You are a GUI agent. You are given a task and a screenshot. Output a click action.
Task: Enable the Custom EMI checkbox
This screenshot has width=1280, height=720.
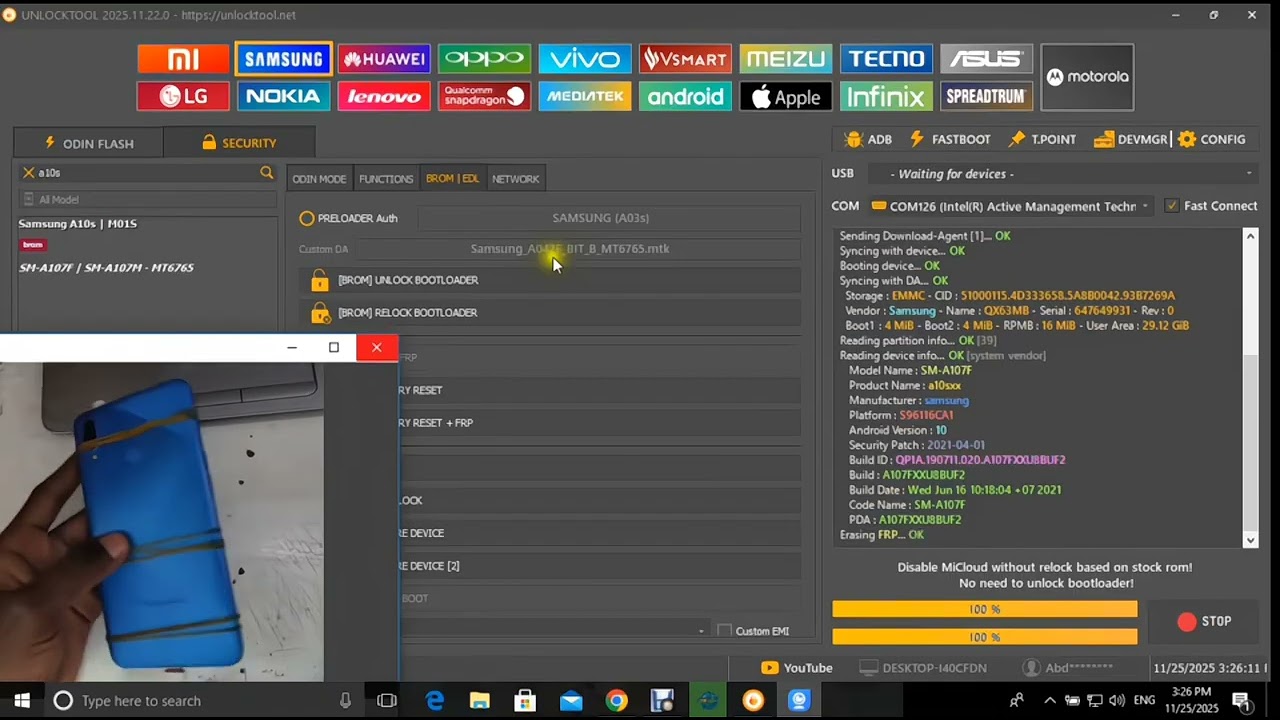(724, 631)
